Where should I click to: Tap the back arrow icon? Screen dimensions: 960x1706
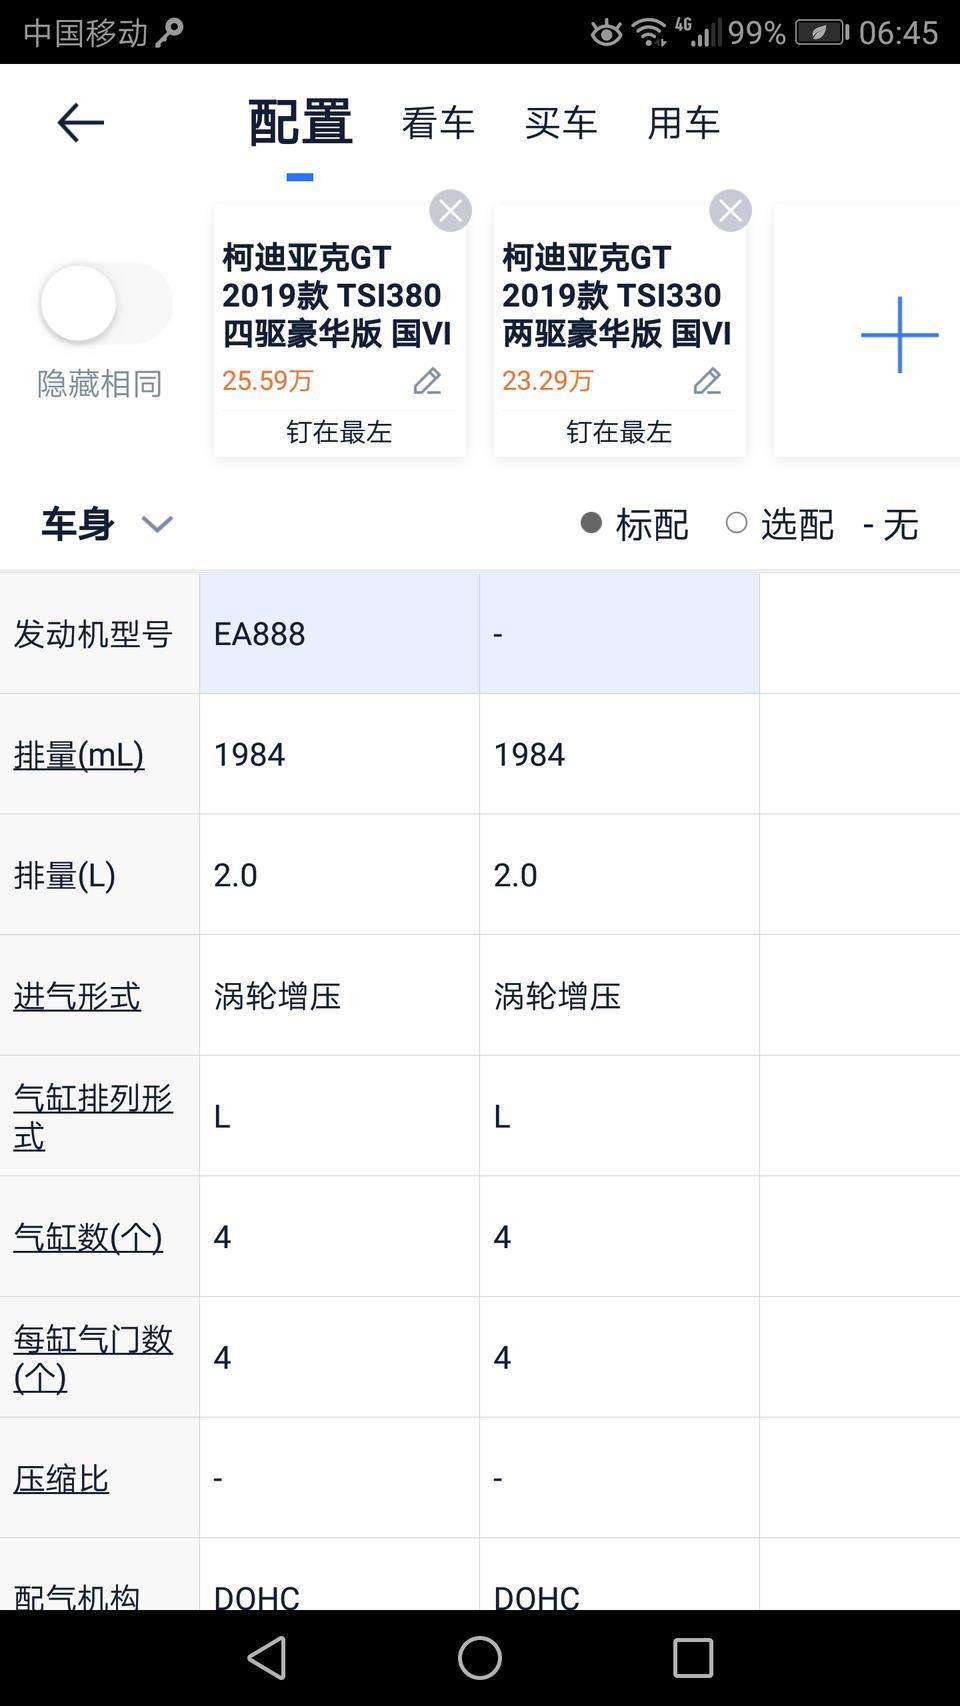pyautogui.click(x=81, y=123)
